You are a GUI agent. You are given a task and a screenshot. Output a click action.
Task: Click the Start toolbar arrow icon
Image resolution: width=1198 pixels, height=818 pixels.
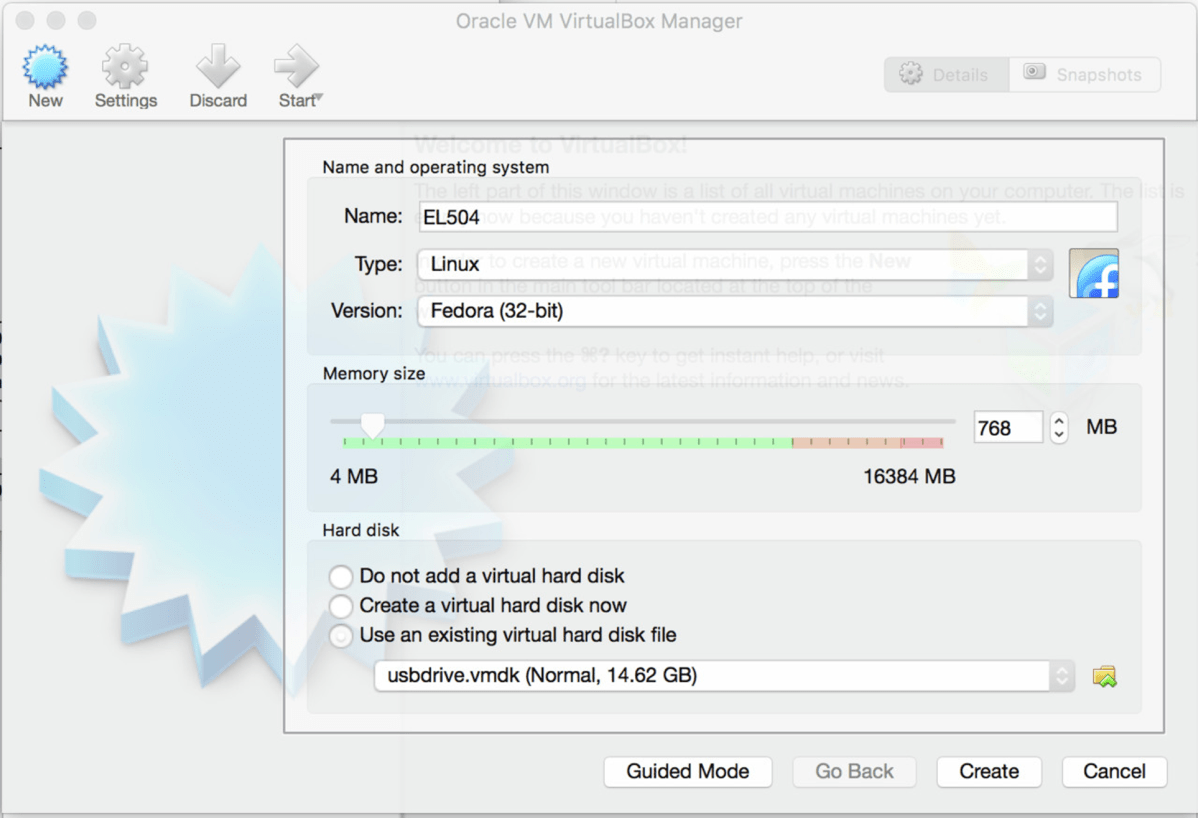(296, 66)
